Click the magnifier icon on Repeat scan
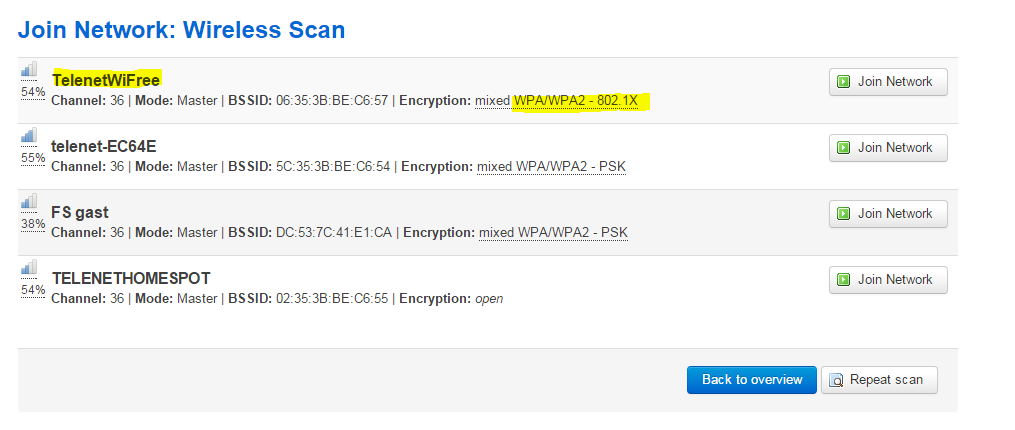The width and height of the screenshot is (1015, 430). click(836, 380)
